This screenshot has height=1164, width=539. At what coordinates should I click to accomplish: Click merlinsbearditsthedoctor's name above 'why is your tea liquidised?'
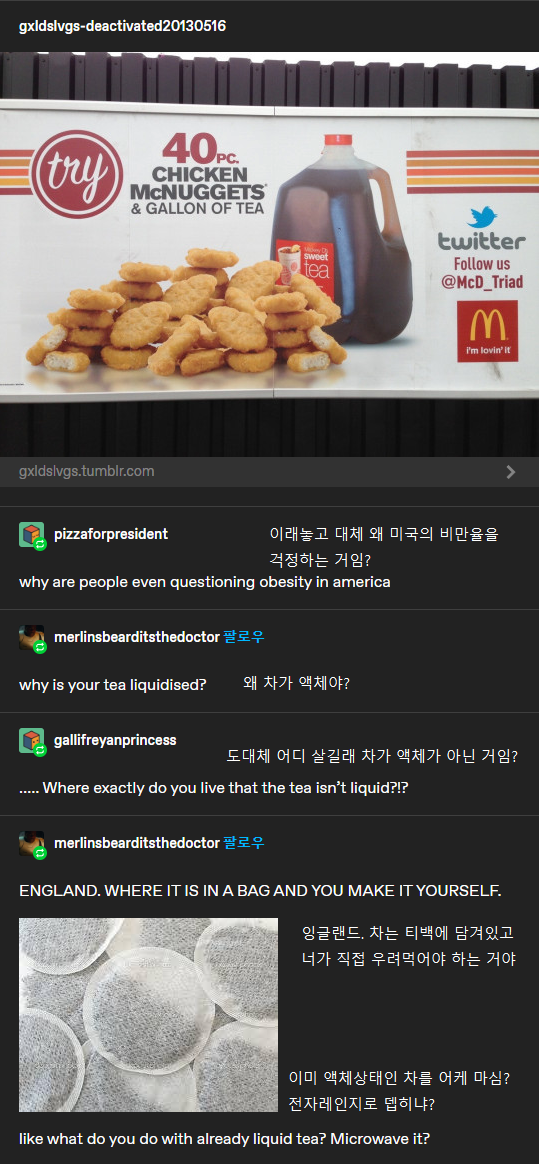pos(137,637)
